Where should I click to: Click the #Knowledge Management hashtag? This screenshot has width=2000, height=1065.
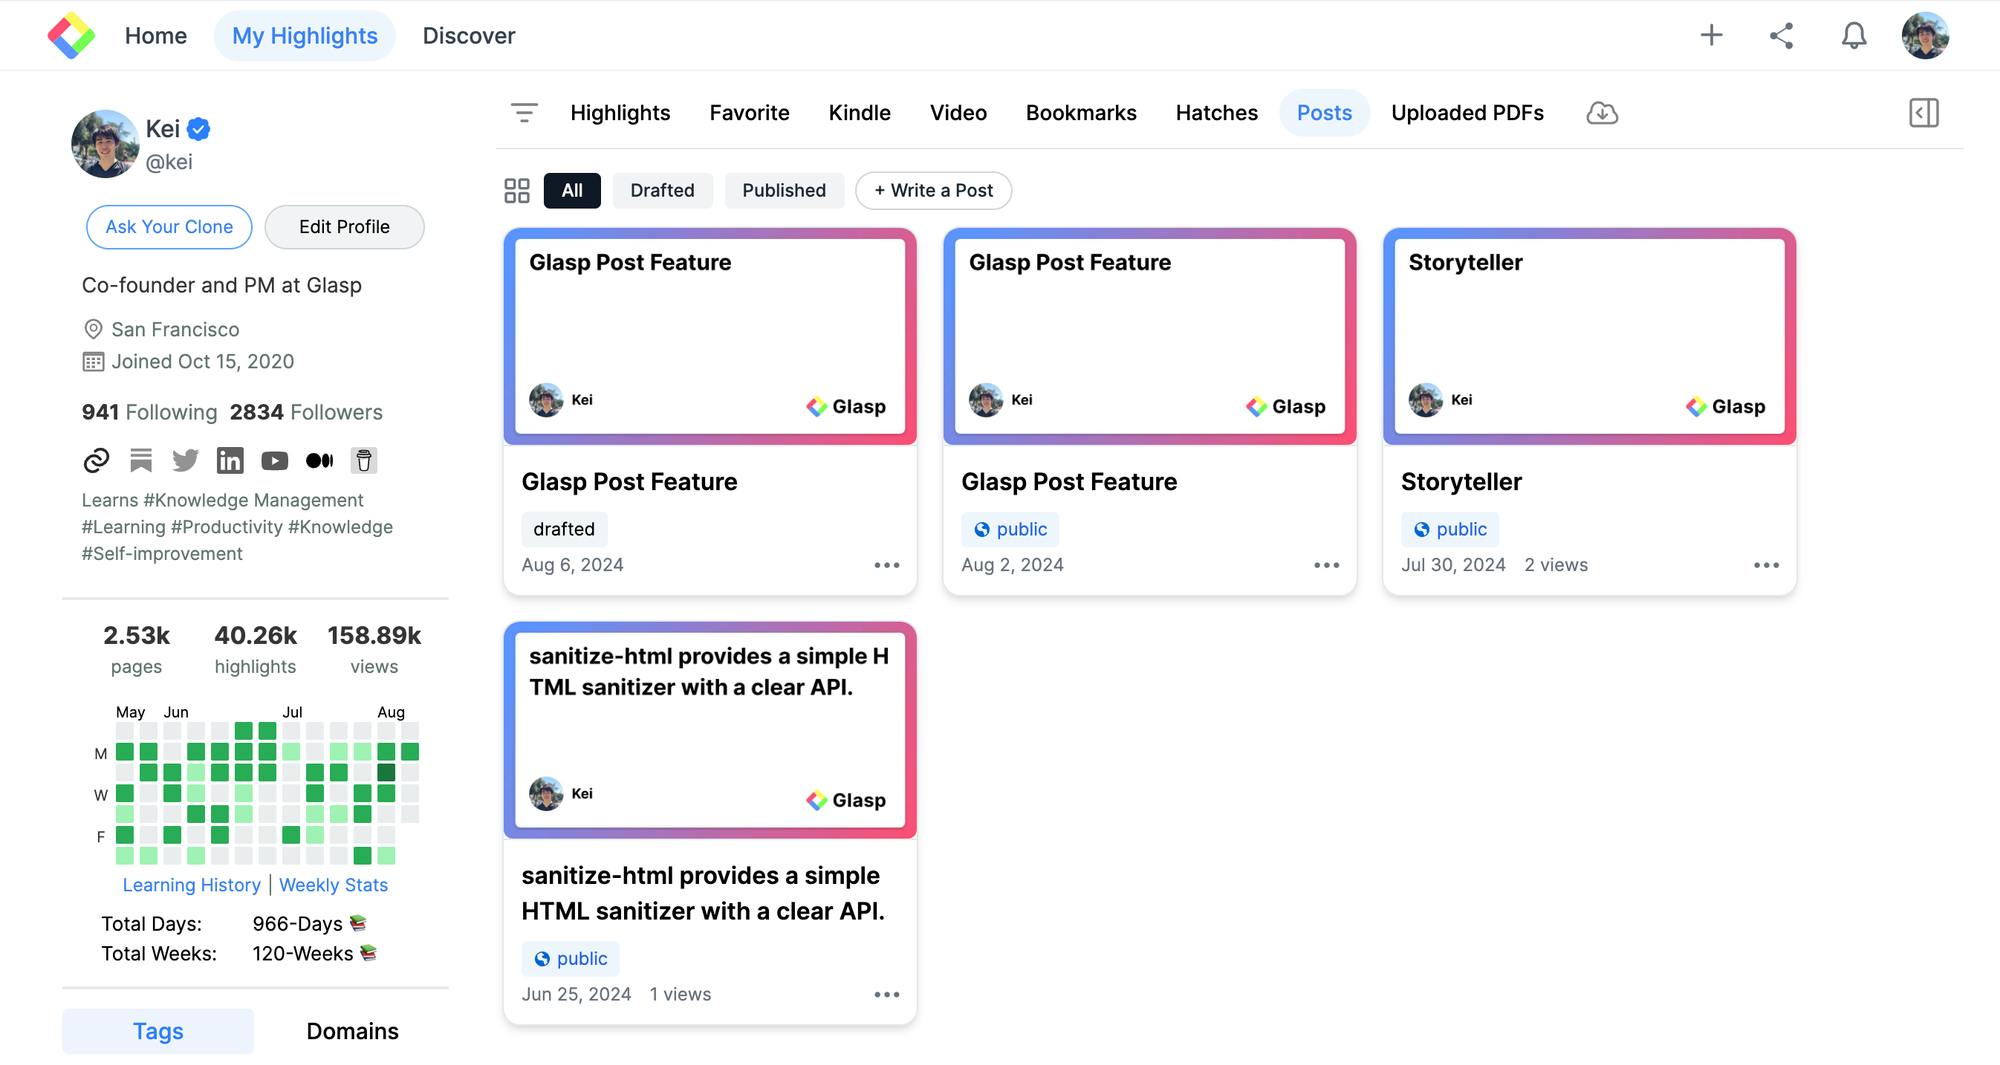(x=253, y=500)
